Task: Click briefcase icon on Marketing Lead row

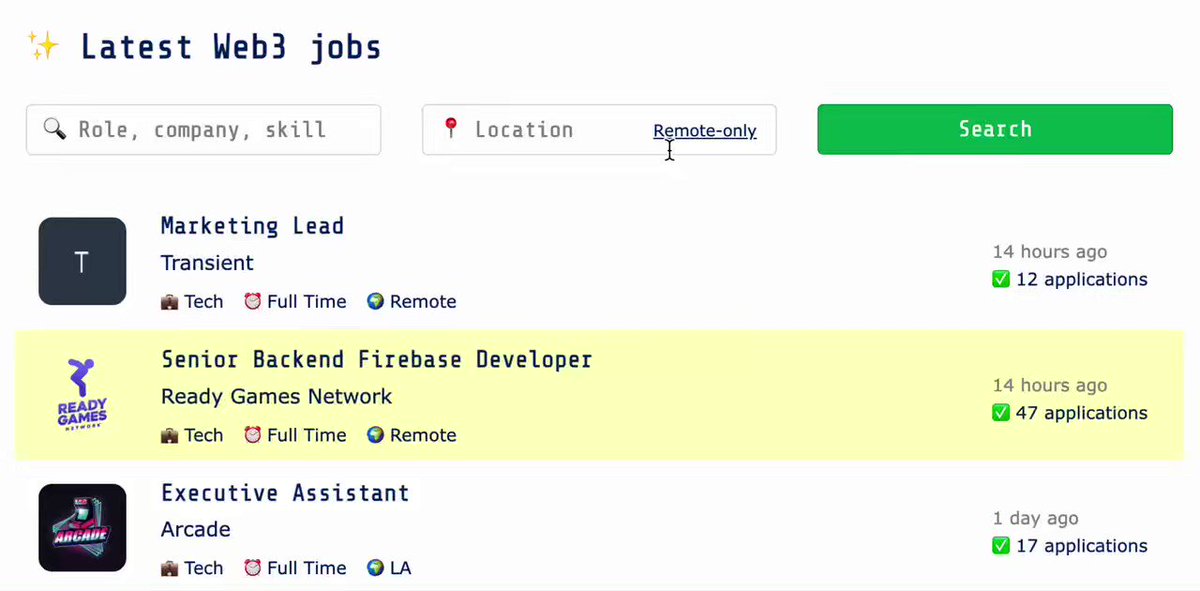Action: click(169, 302)
